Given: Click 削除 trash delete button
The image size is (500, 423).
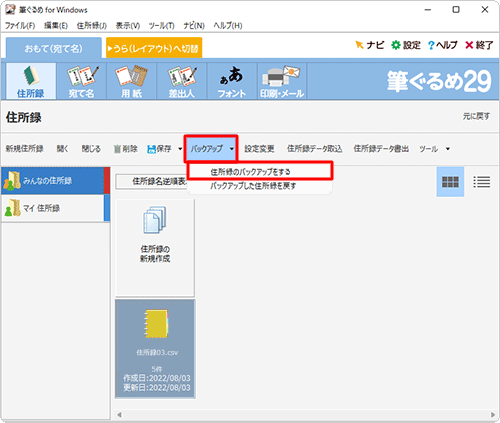Looking at the screenshot, I should (125, 149).
